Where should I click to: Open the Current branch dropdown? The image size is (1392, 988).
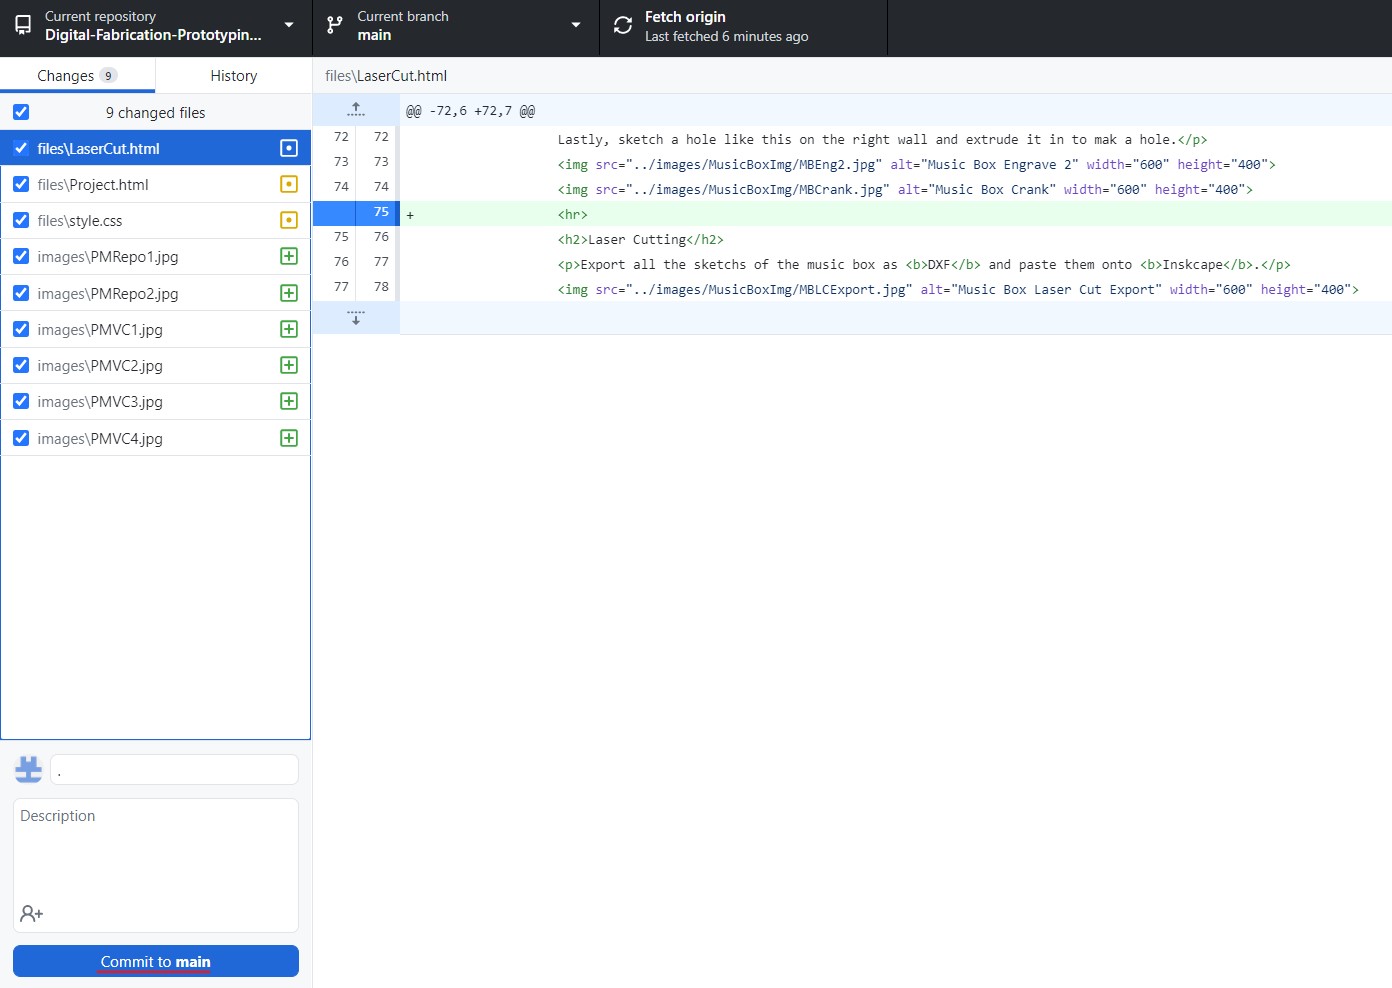456,28
